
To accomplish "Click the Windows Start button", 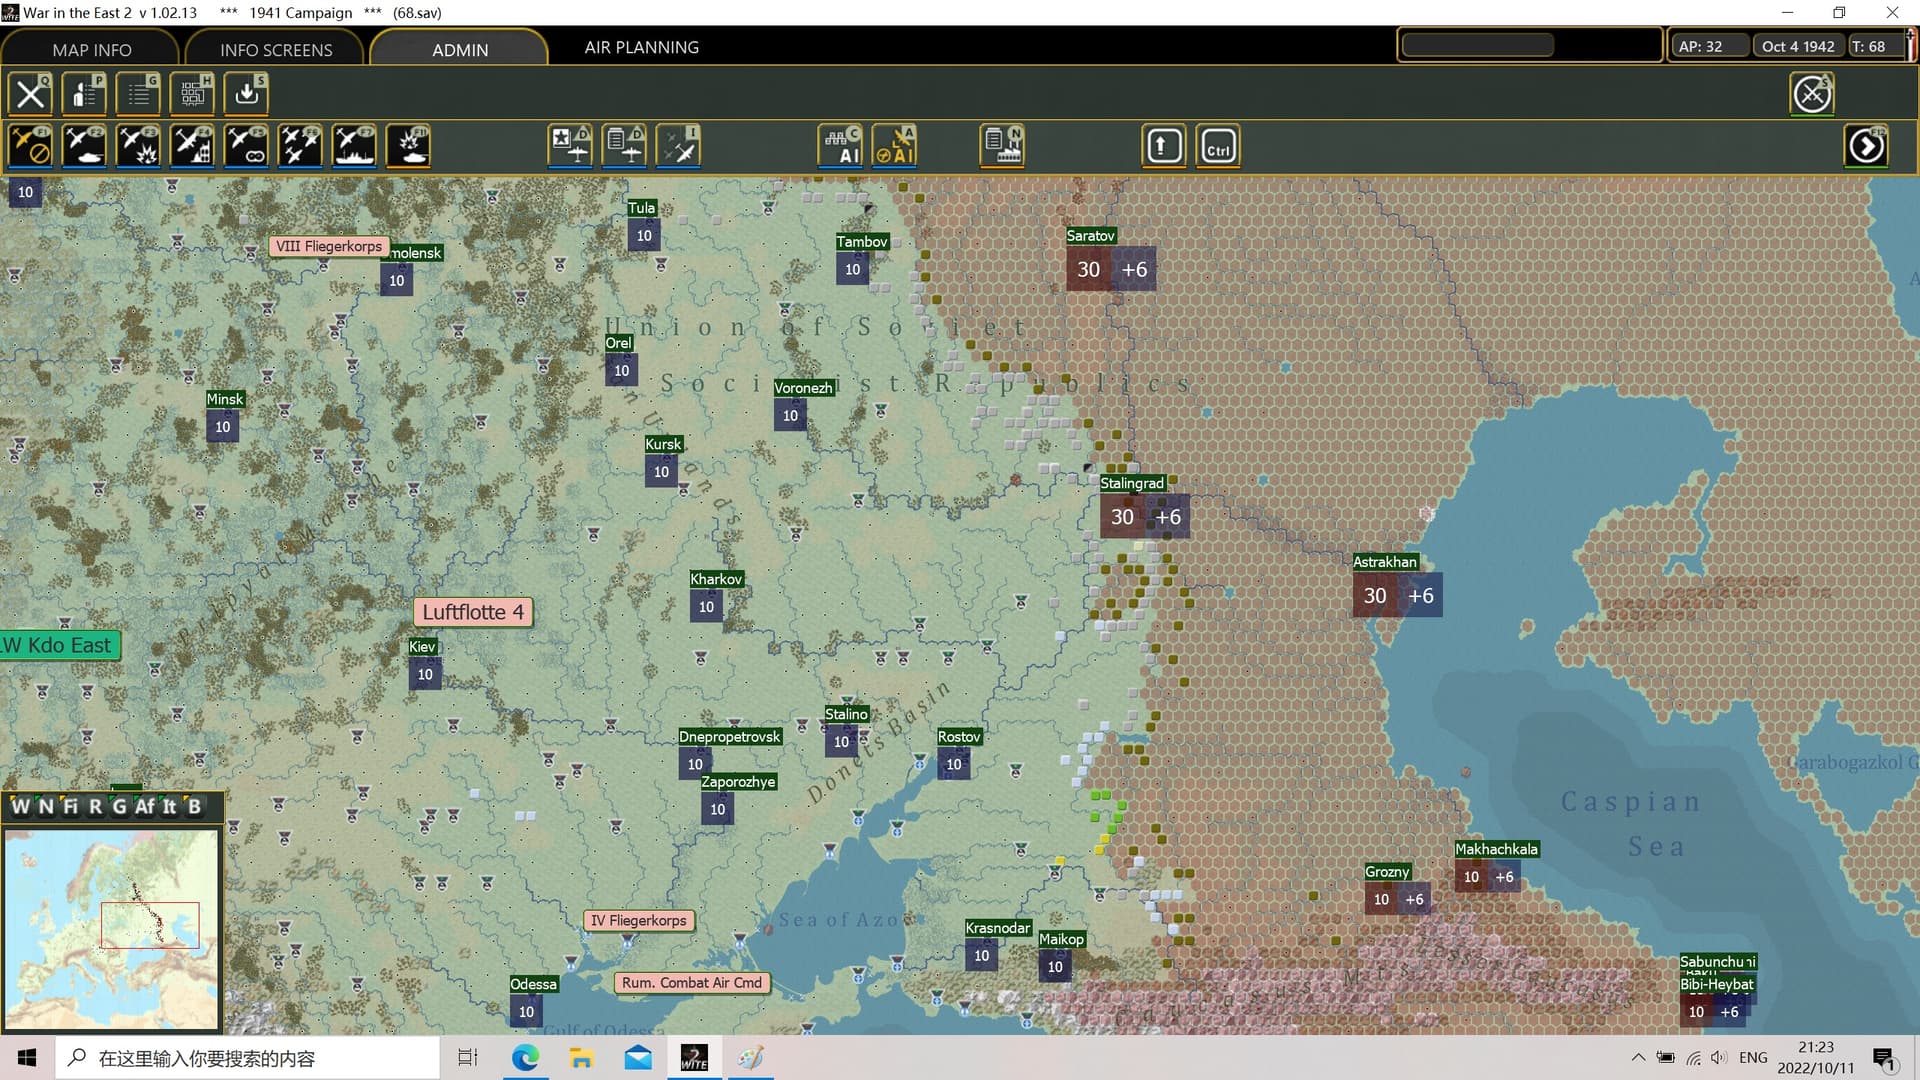I will pyautogui.click(x=27, y=1058).
